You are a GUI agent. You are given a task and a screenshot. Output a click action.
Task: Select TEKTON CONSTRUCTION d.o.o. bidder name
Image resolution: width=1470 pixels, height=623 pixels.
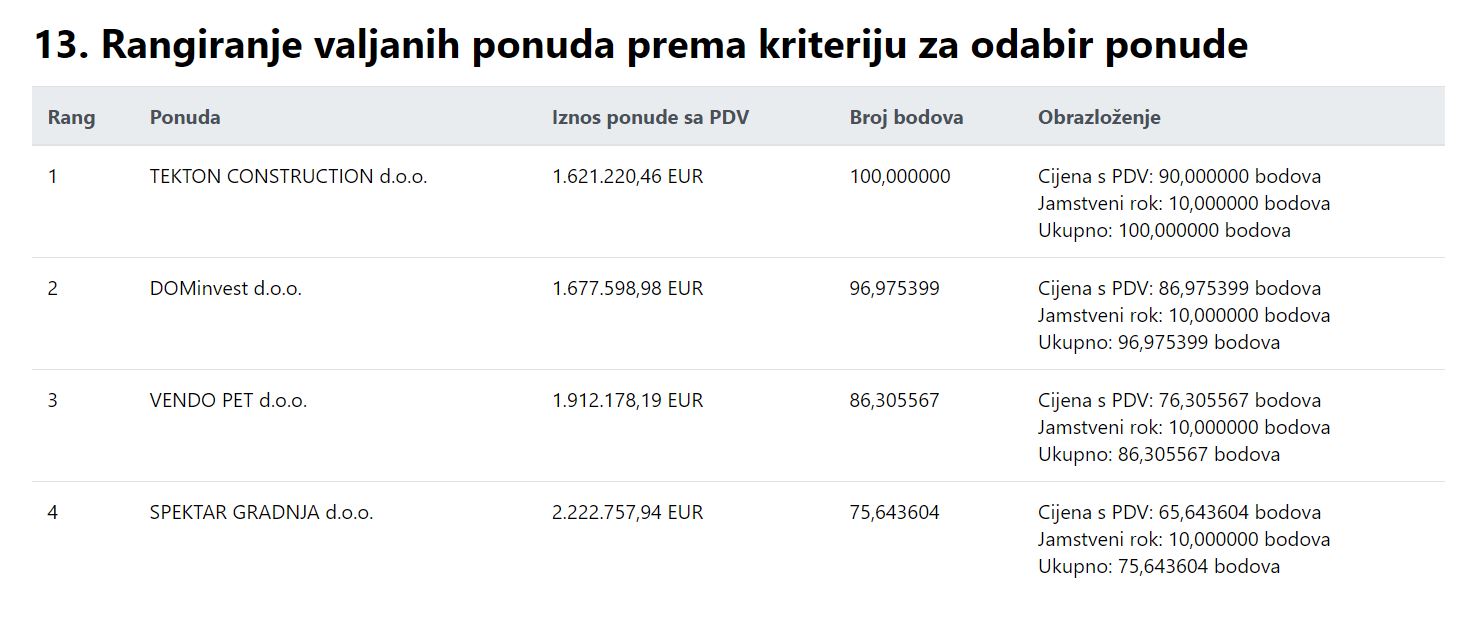click(x=288, y=177)
